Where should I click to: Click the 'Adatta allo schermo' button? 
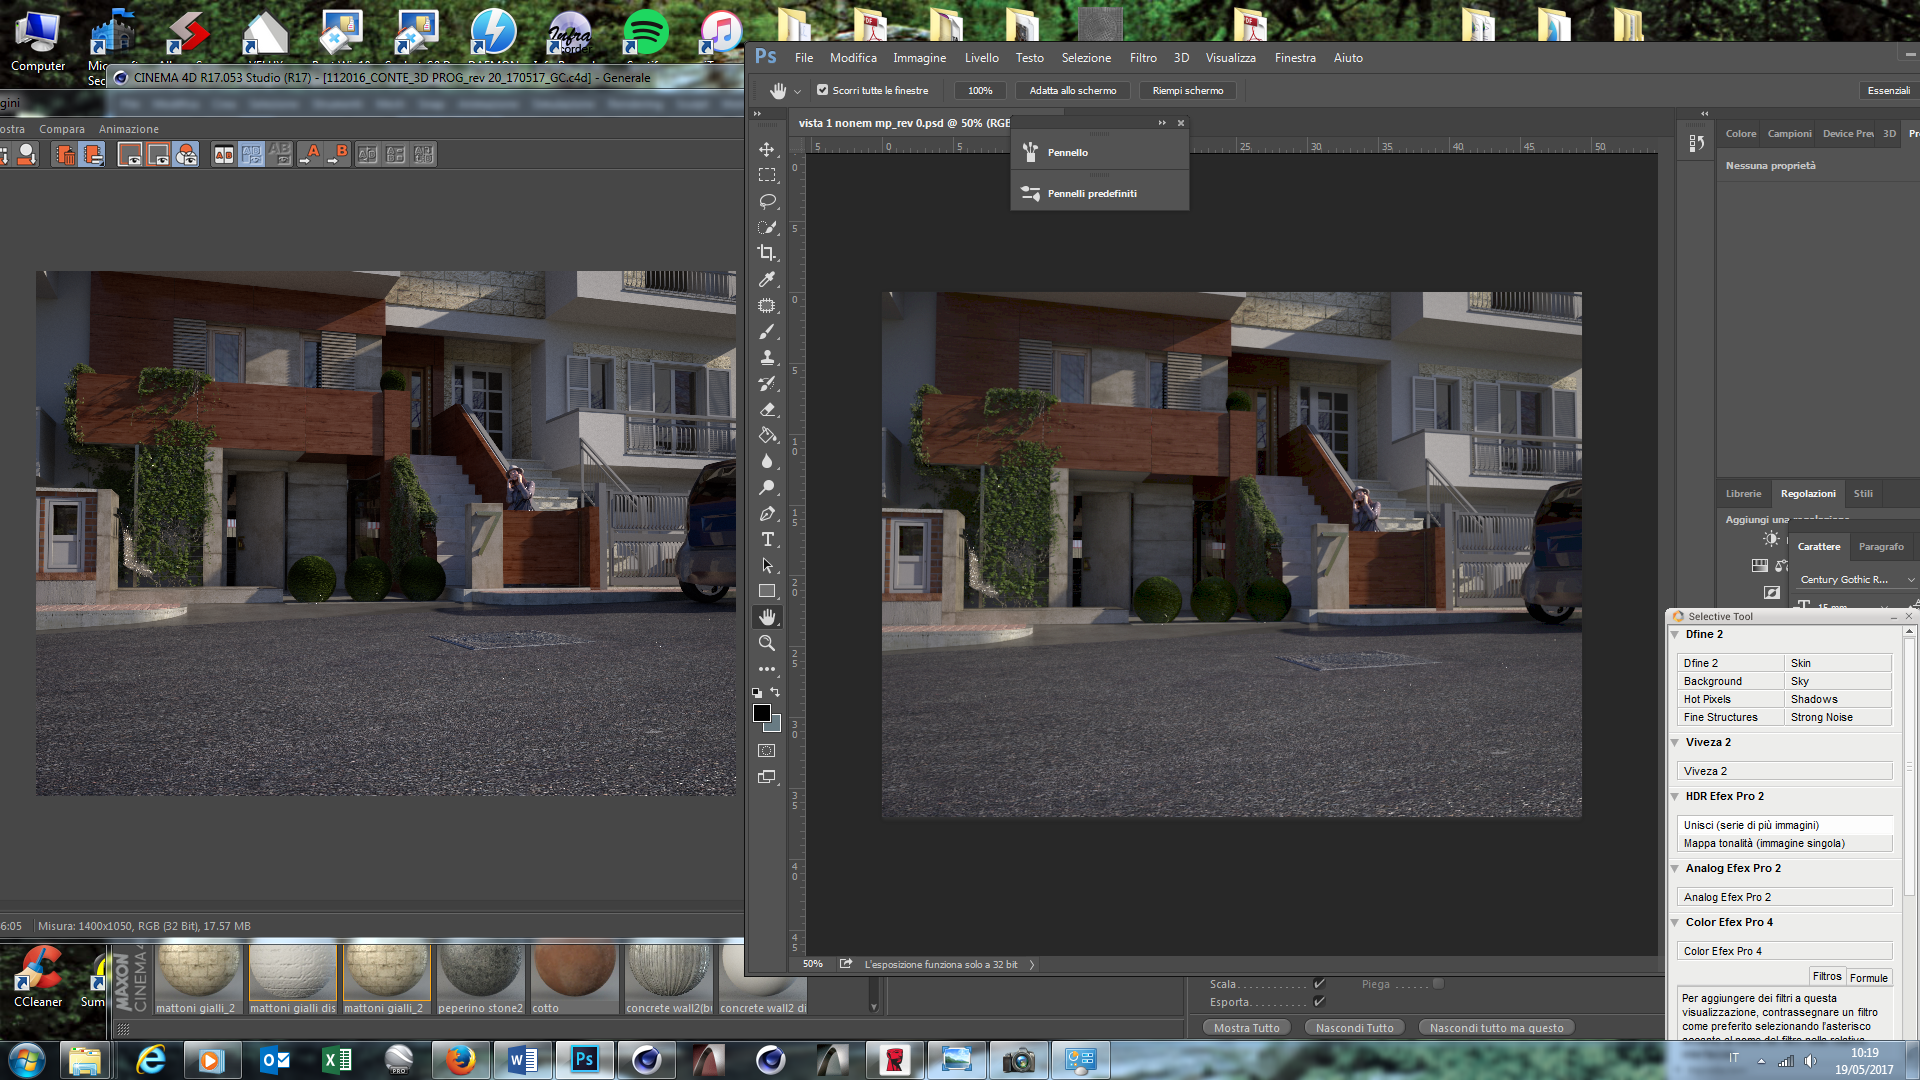[1072, 90]
